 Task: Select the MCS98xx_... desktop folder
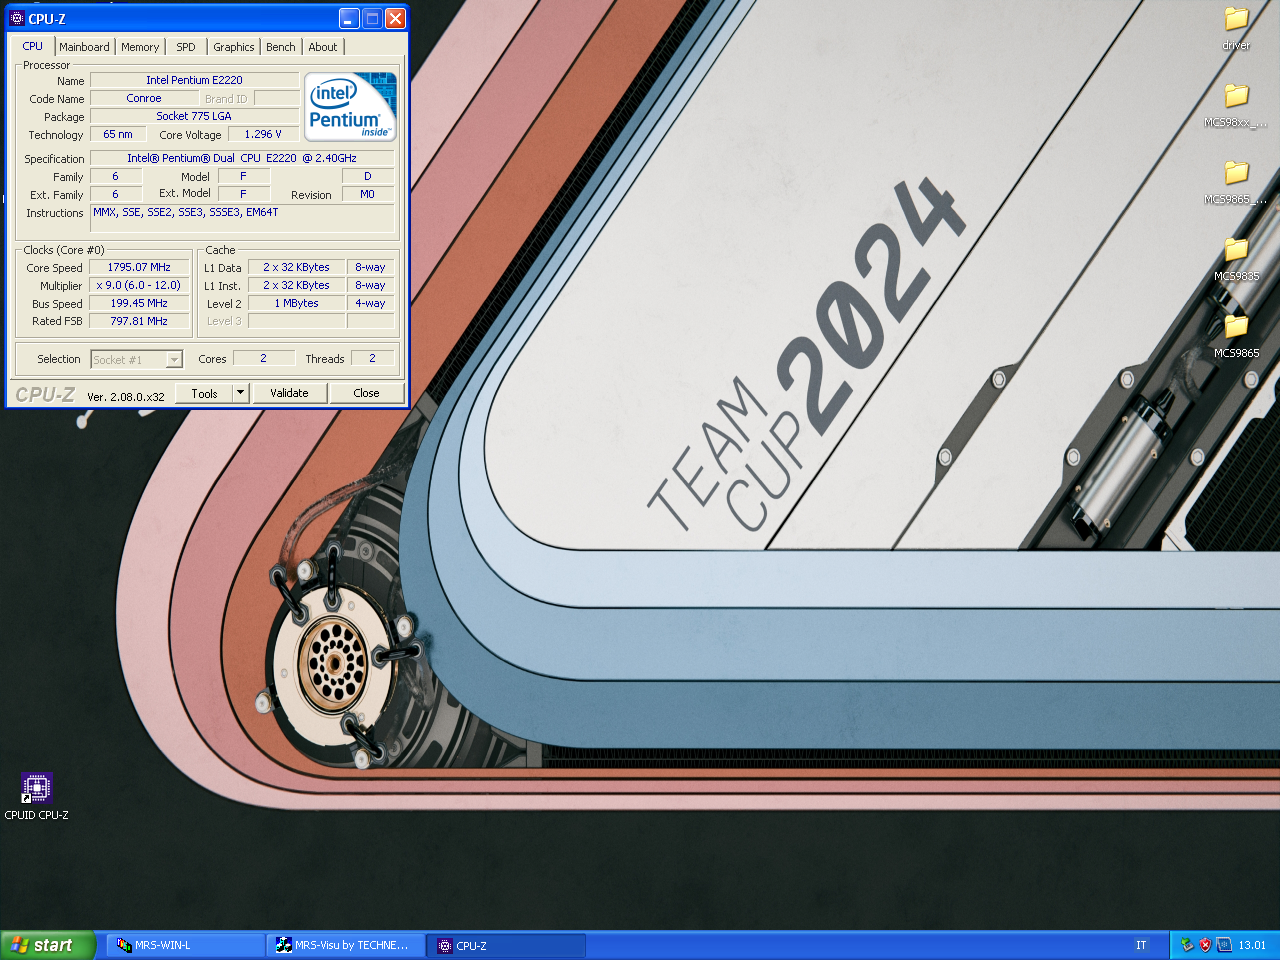click(x=1237, y=104)
